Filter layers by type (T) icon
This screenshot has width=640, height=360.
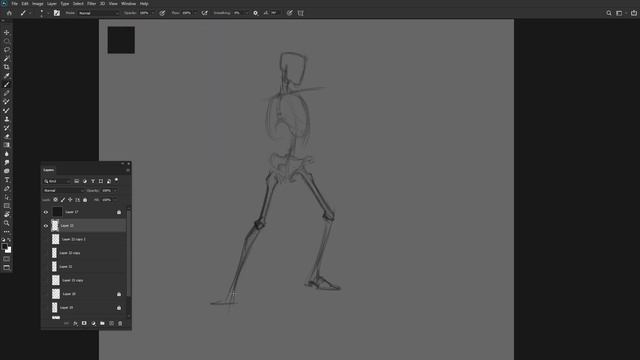[93, 181]
